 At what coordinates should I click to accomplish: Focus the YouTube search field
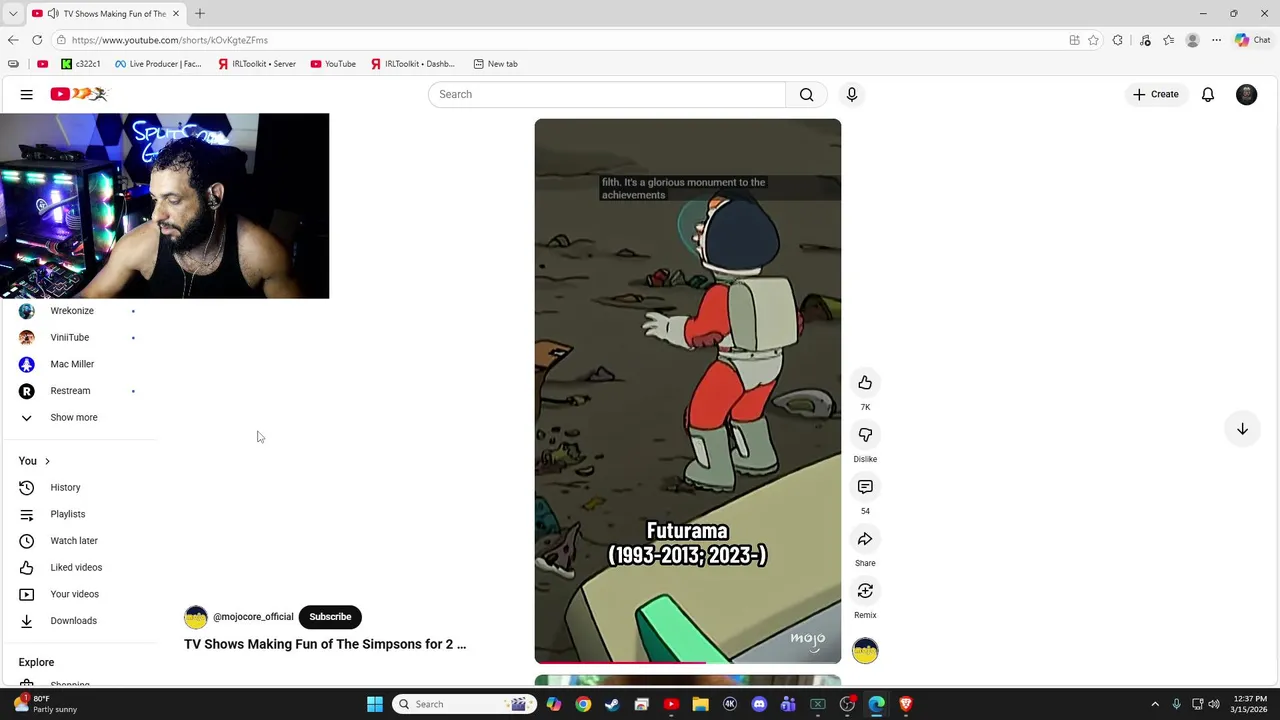click(607, 94)
